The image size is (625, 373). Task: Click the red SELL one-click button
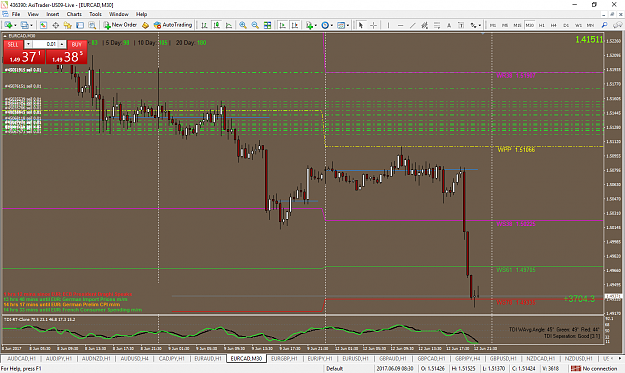point(24,52)
